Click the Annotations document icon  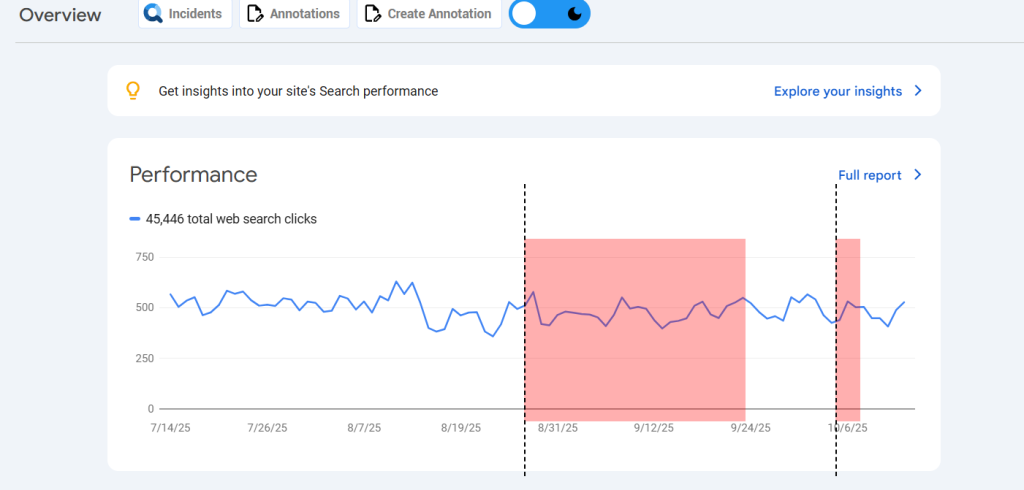click(255, 14)
